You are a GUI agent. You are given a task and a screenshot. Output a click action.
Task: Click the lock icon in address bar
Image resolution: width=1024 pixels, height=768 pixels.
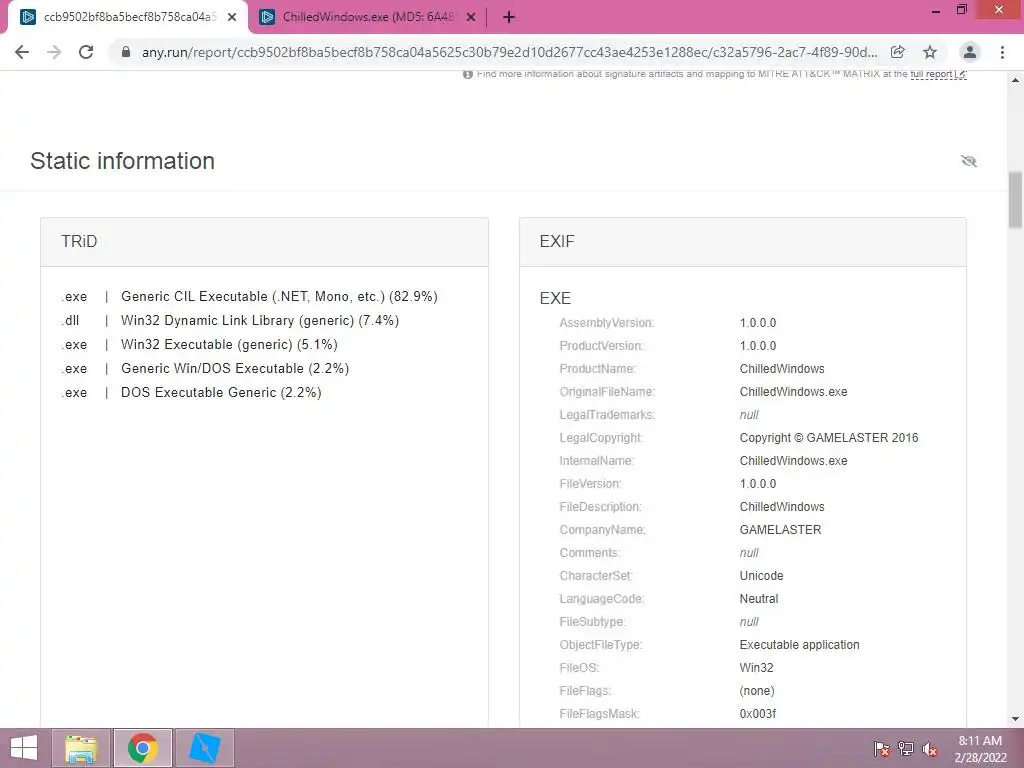[126, 52]
